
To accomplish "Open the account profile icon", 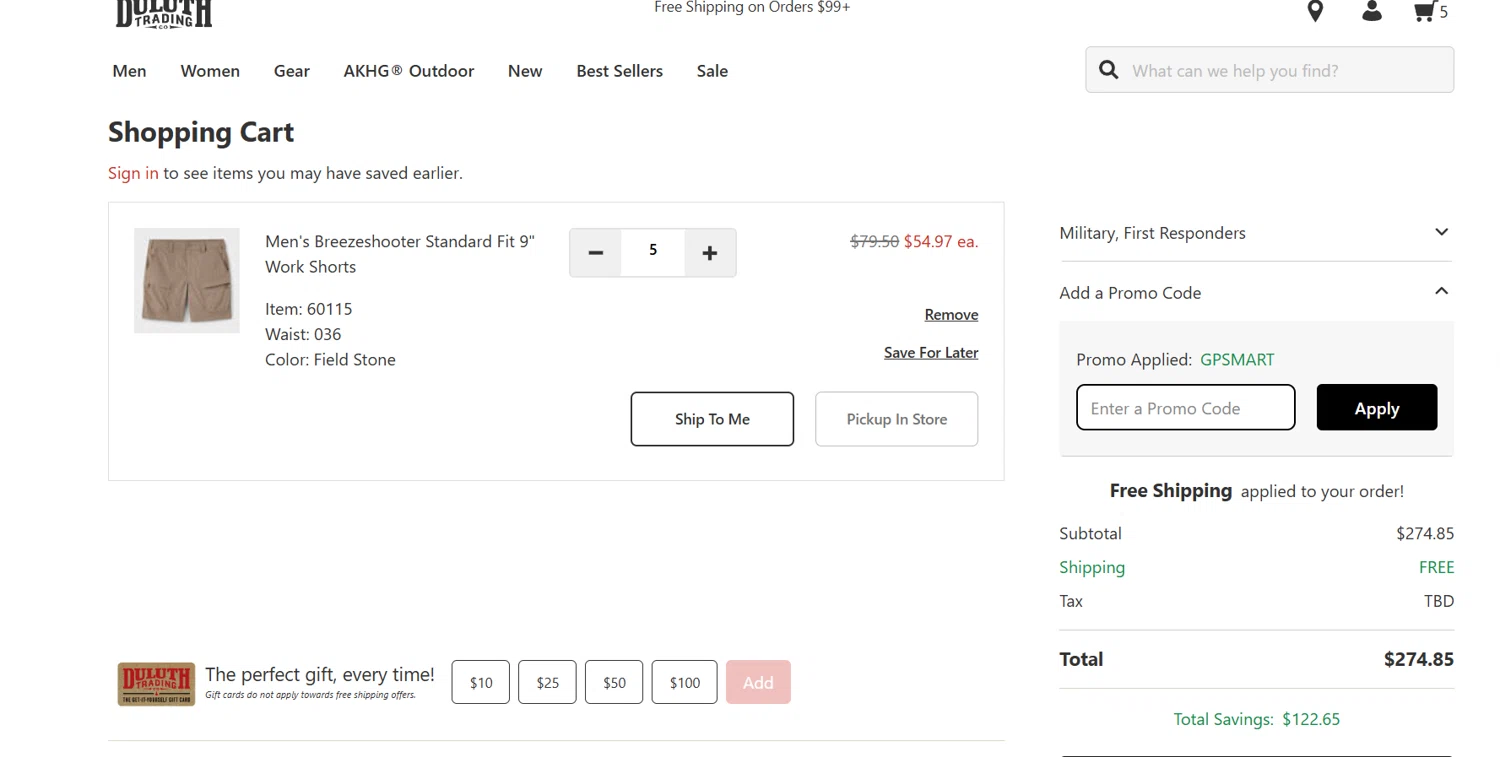I will [1372, 11].
